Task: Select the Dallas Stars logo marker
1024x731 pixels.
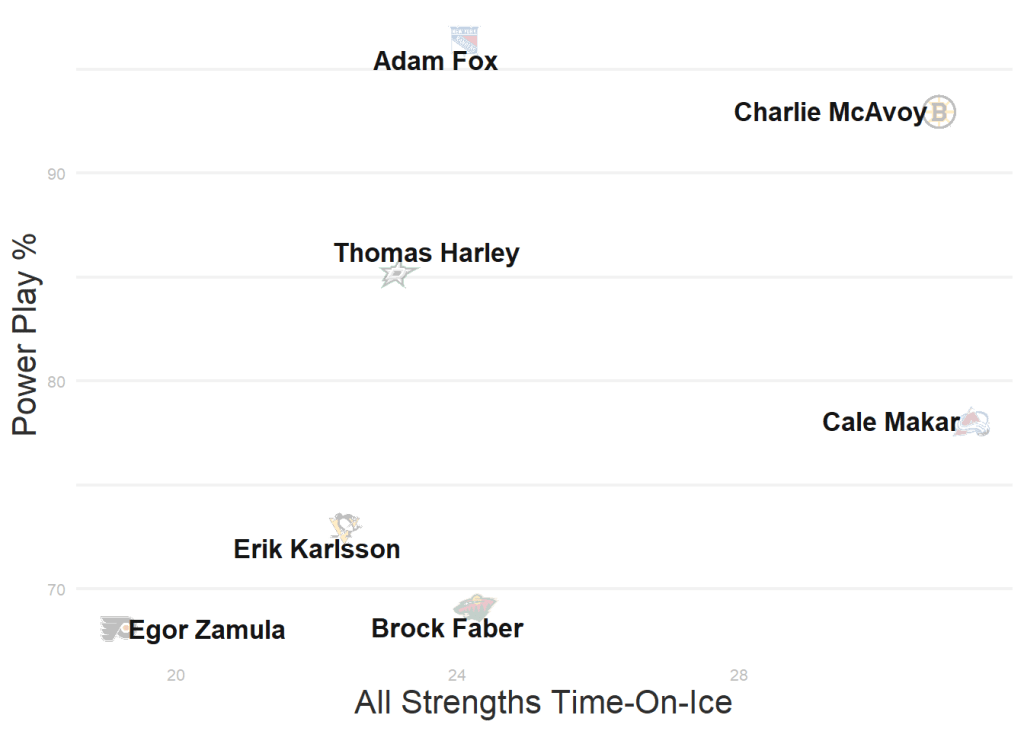Action: point(396,274)
